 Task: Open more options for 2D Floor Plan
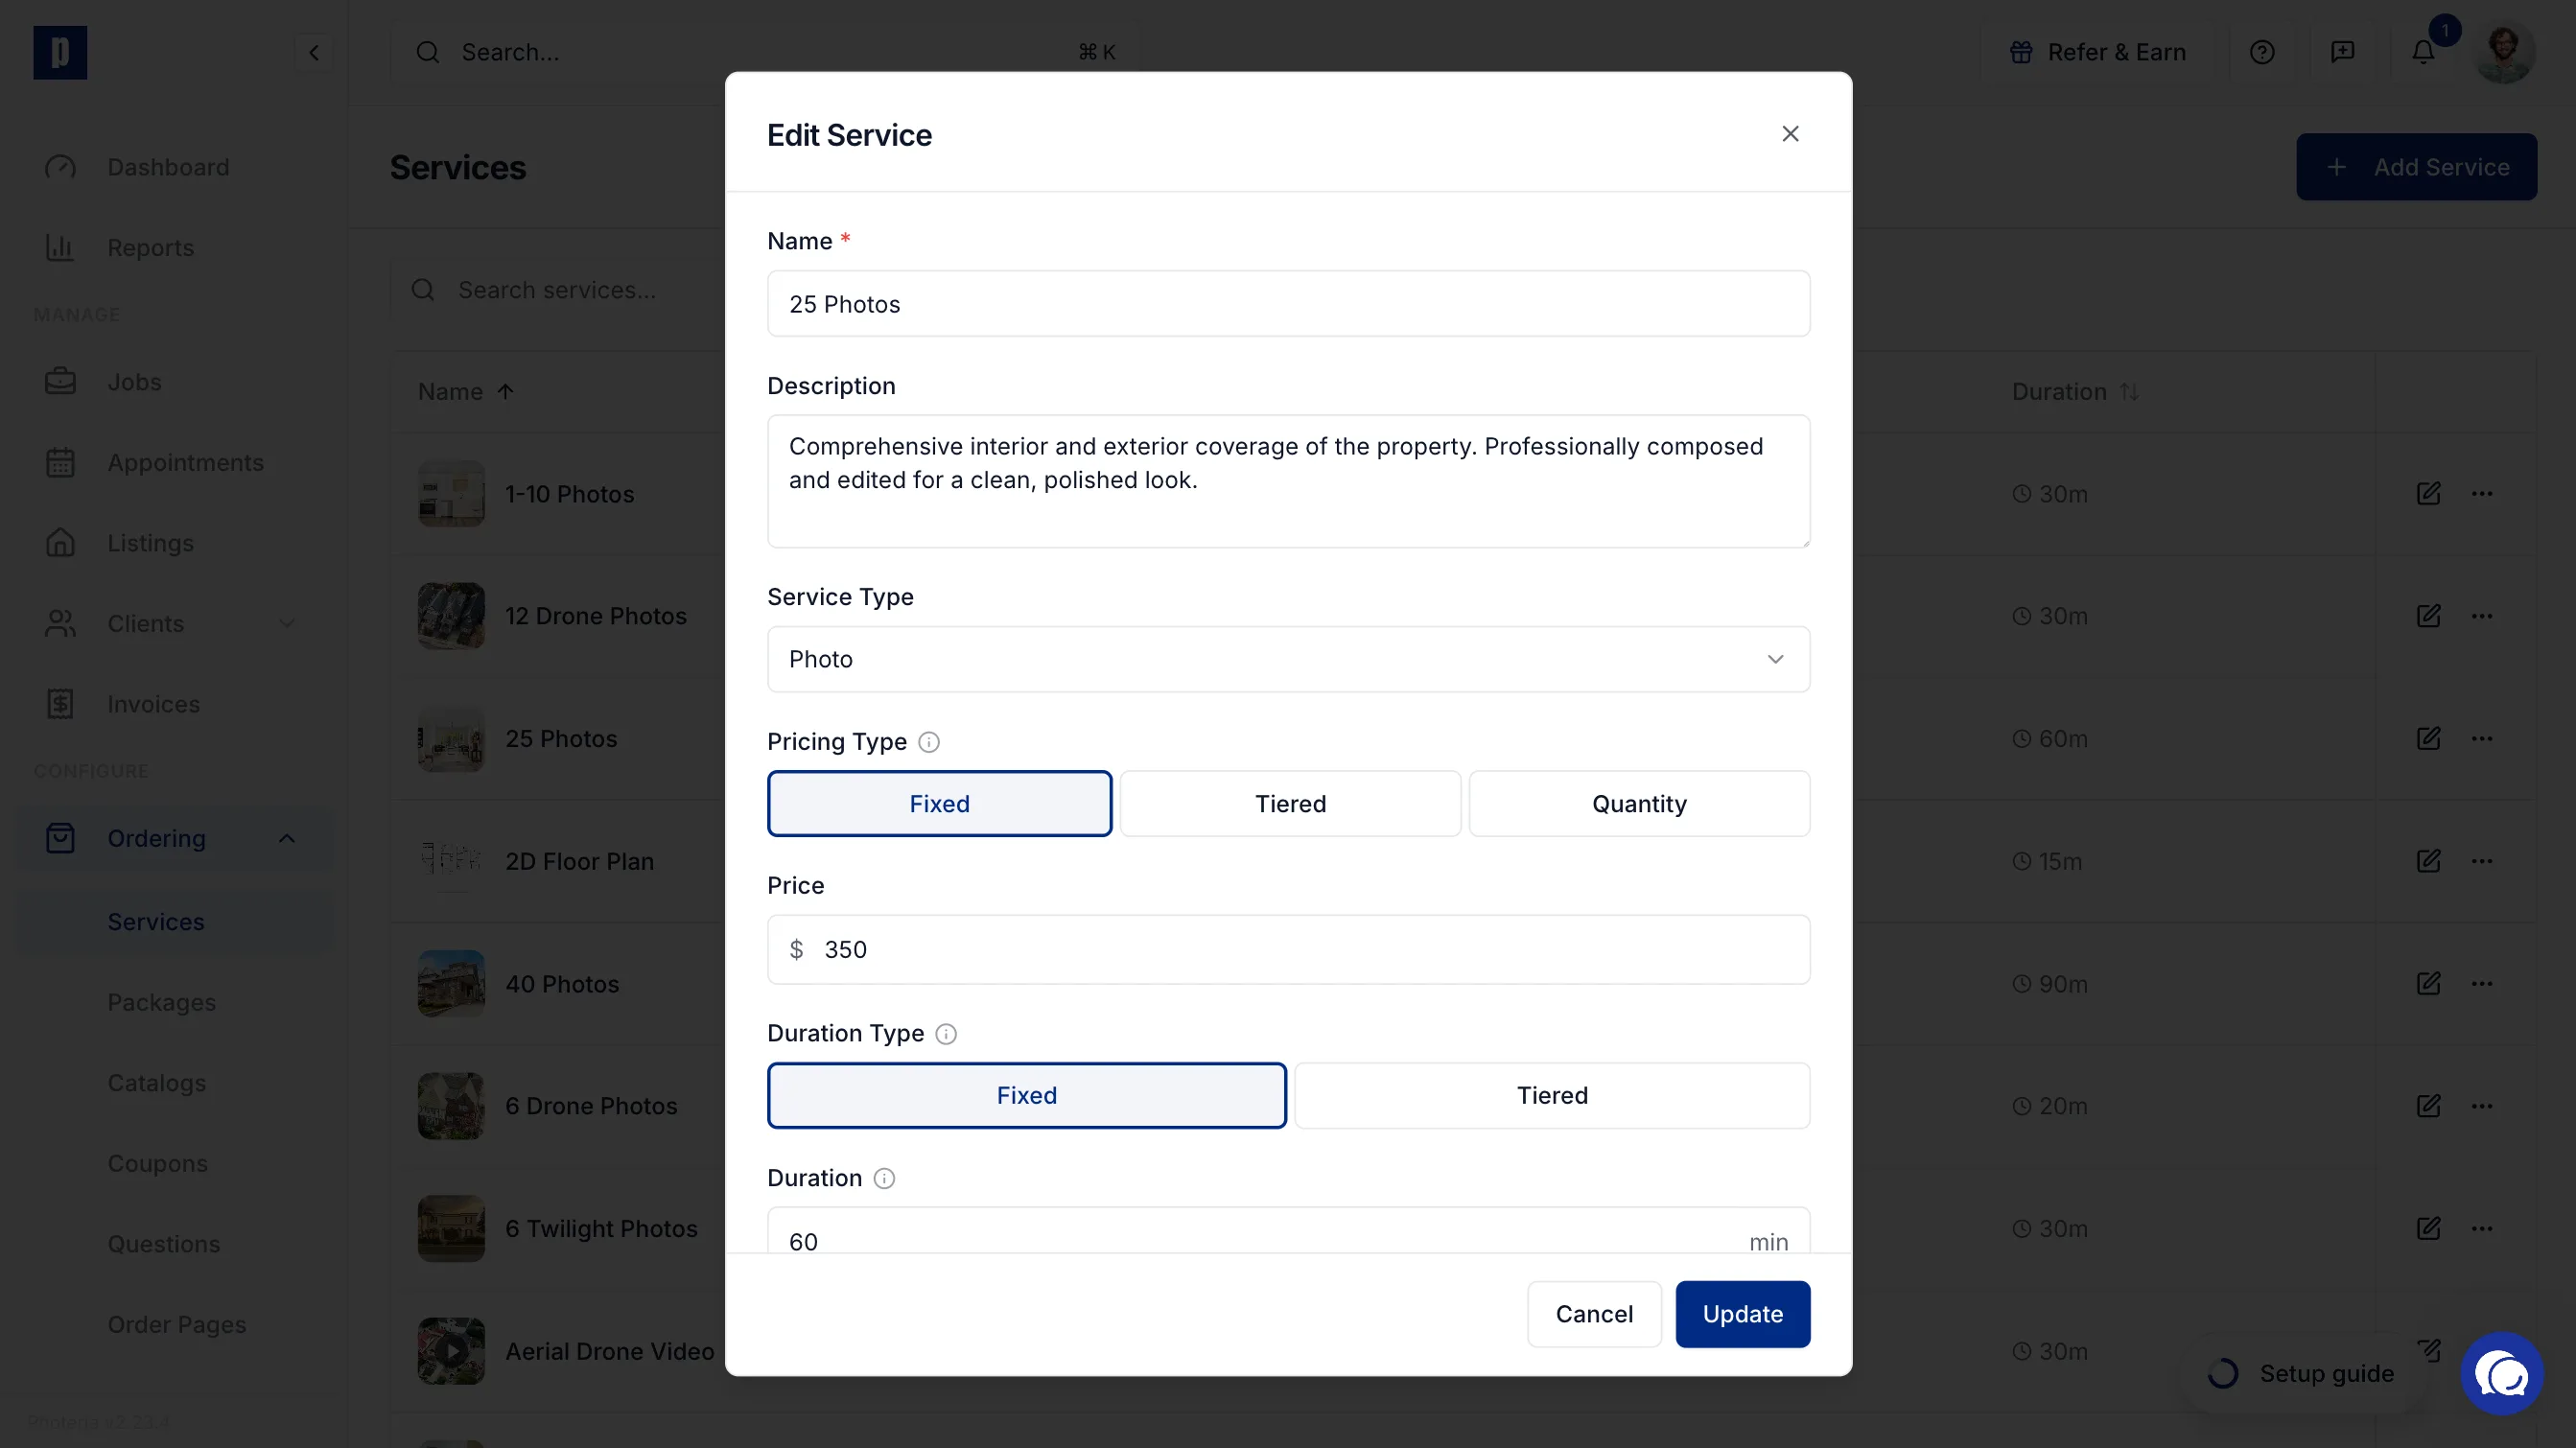[x=2482, y=861]
